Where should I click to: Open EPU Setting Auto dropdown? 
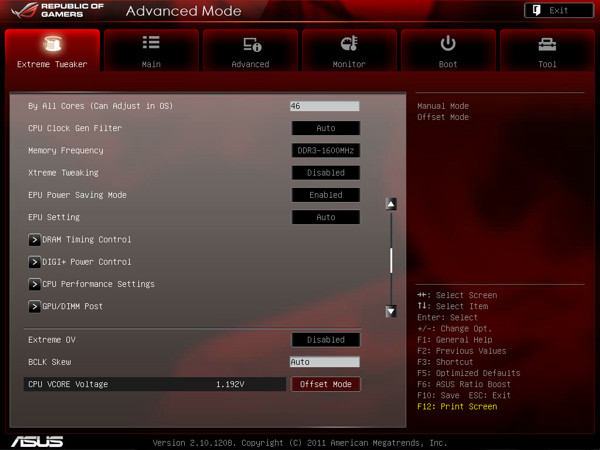click(326, 217)
